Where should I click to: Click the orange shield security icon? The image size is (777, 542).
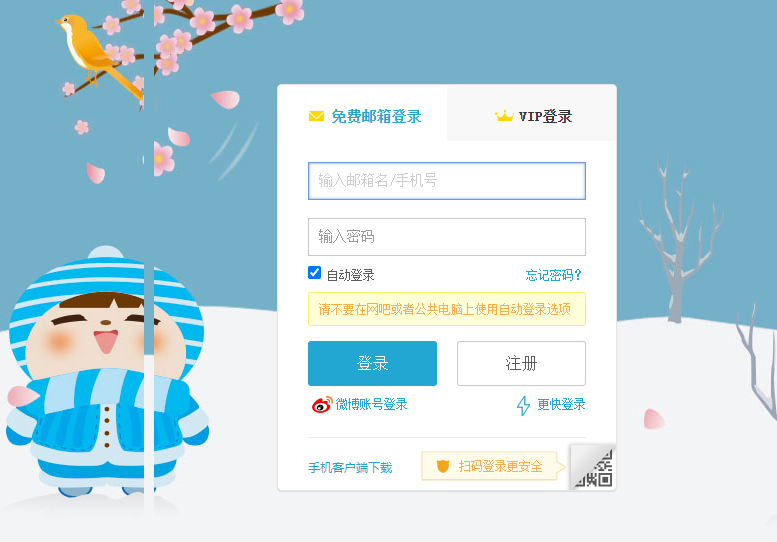click(443, 466)
